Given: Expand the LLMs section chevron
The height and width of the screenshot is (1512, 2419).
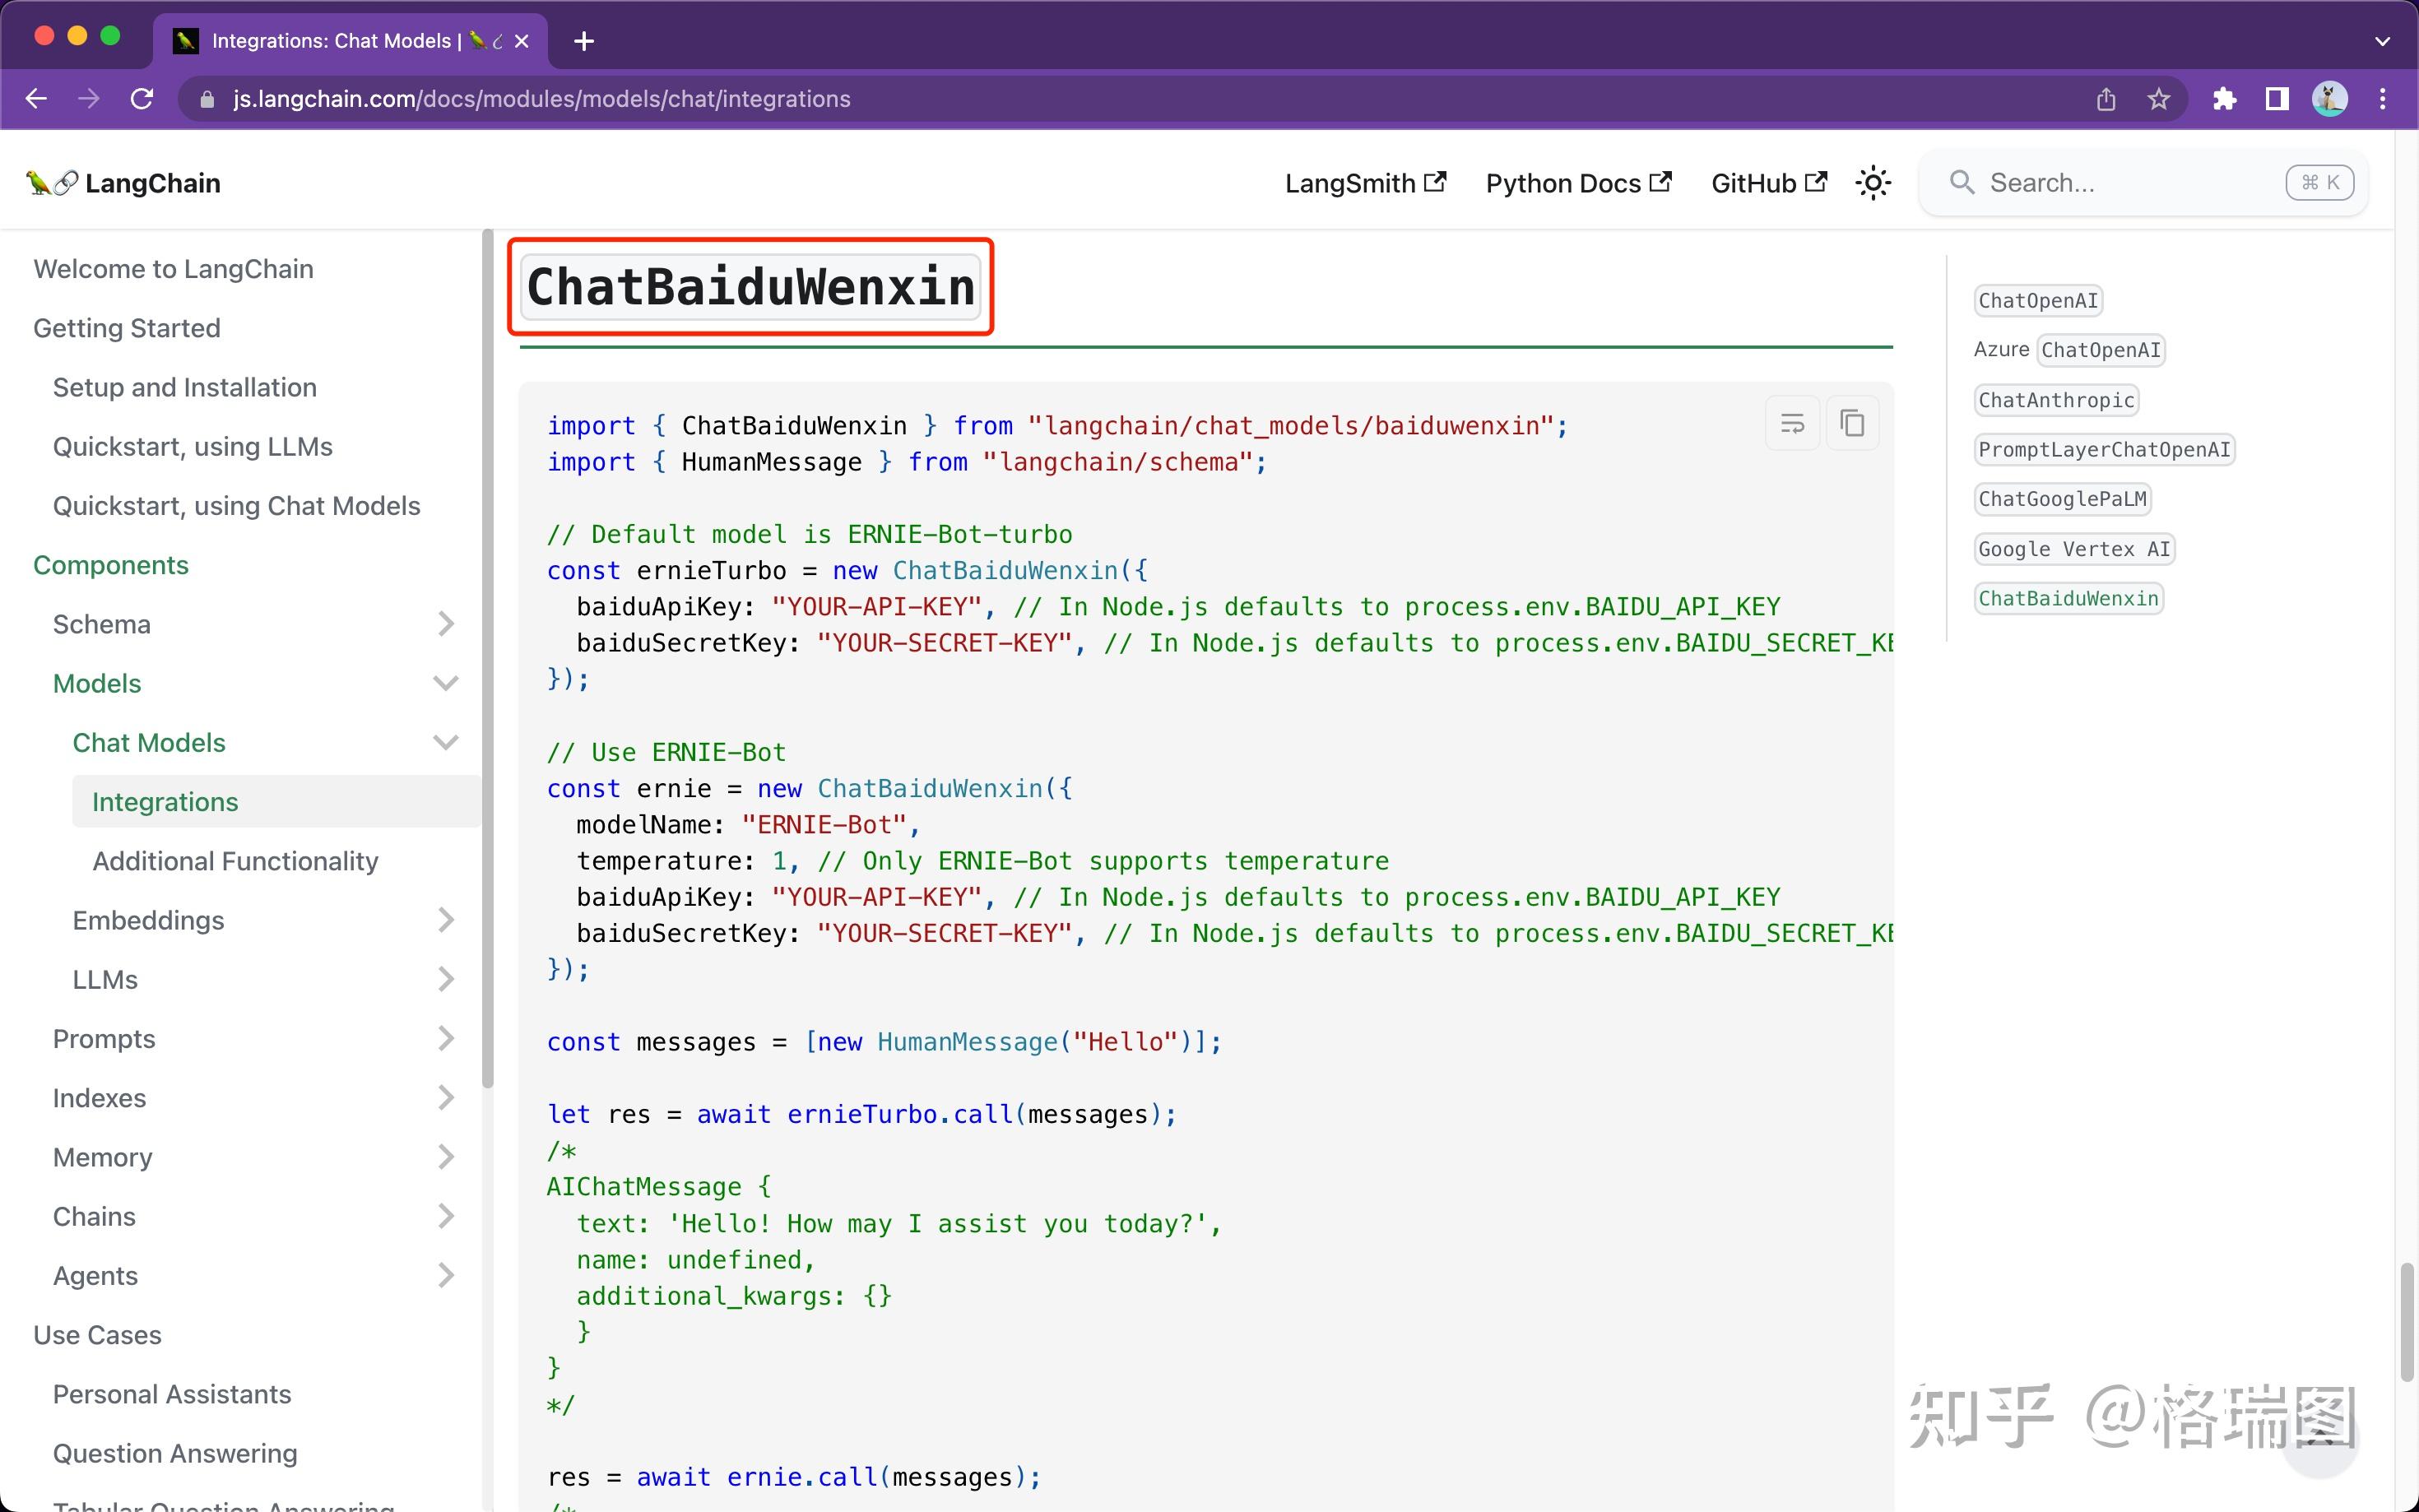Looking at the screenshot, I should pos(446,979).
